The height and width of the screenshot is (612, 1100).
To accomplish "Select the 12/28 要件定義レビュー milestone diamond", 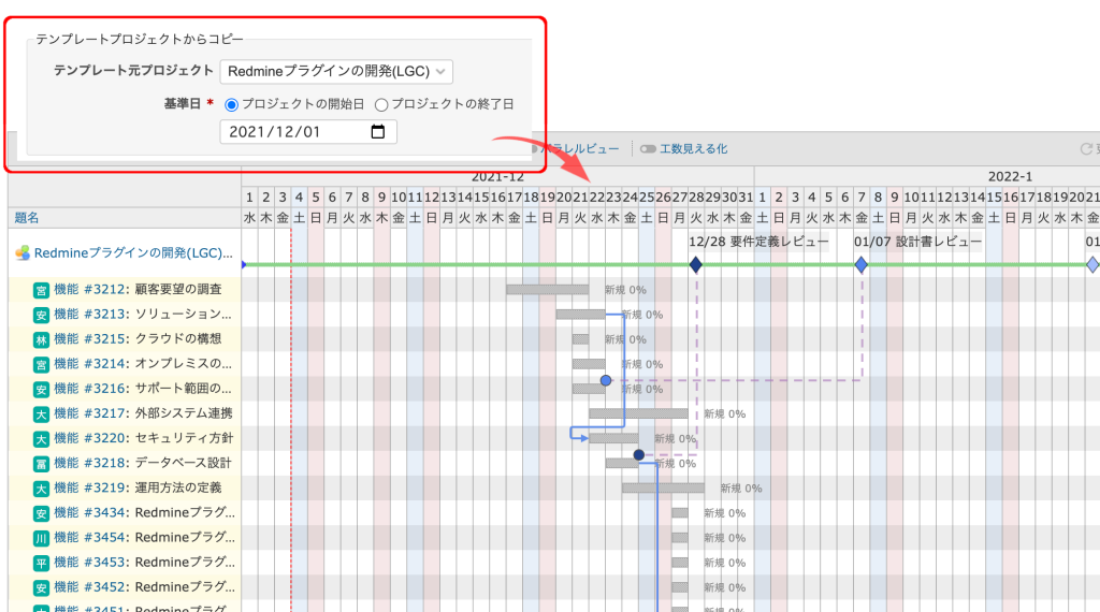I will (695, 265).
